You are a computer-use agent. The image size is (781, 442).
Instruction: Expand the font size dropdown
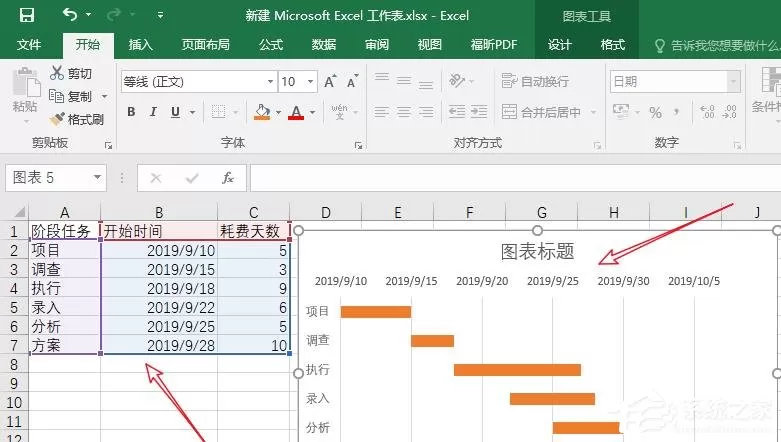[310, 81]
